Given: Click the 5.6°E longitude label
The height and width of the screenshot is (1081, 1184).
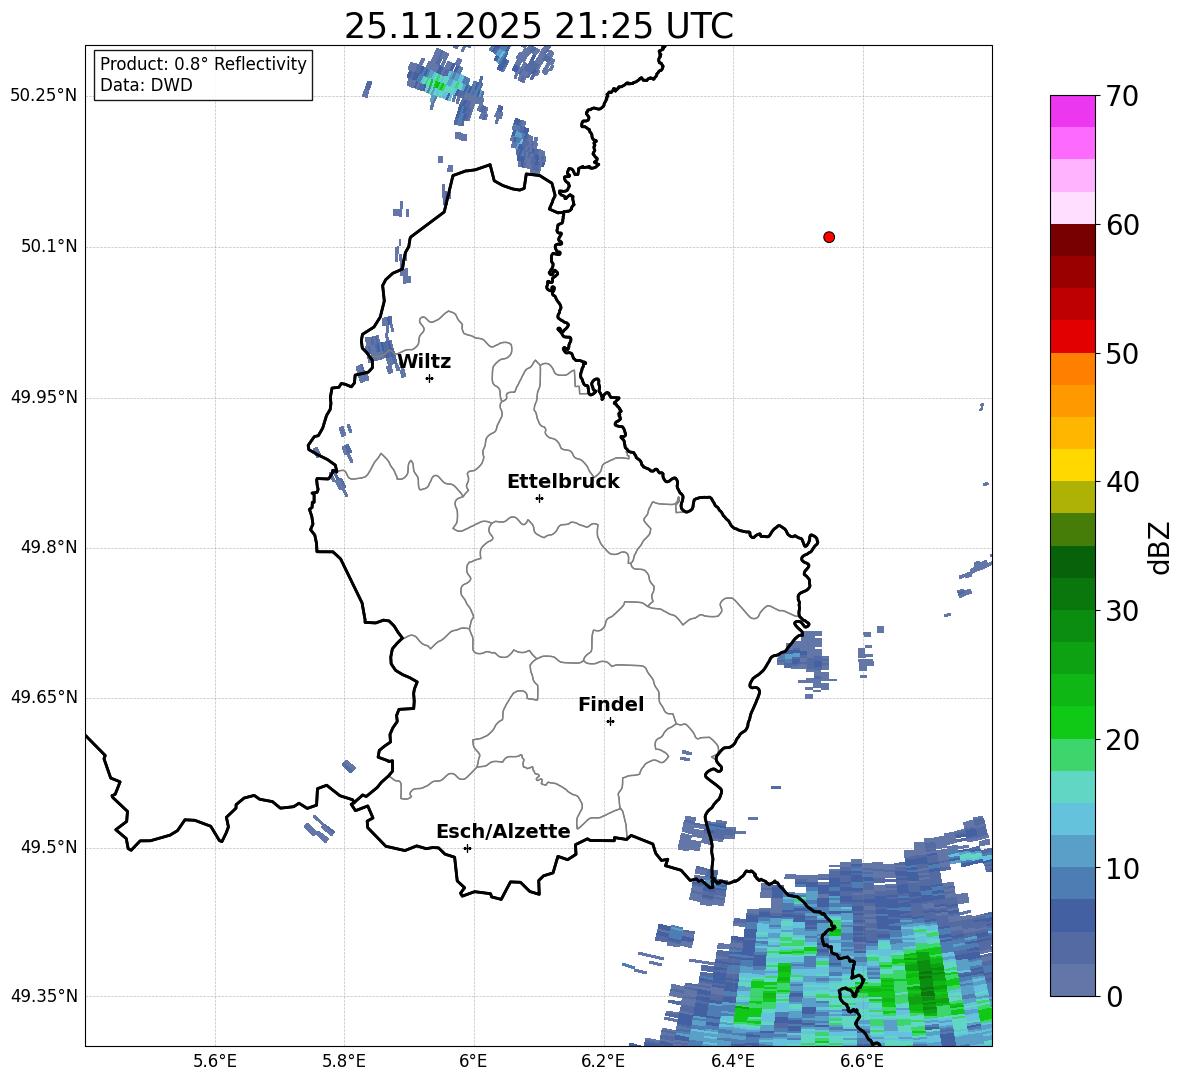Looking at the screenshot, I should click(215, 1061).
